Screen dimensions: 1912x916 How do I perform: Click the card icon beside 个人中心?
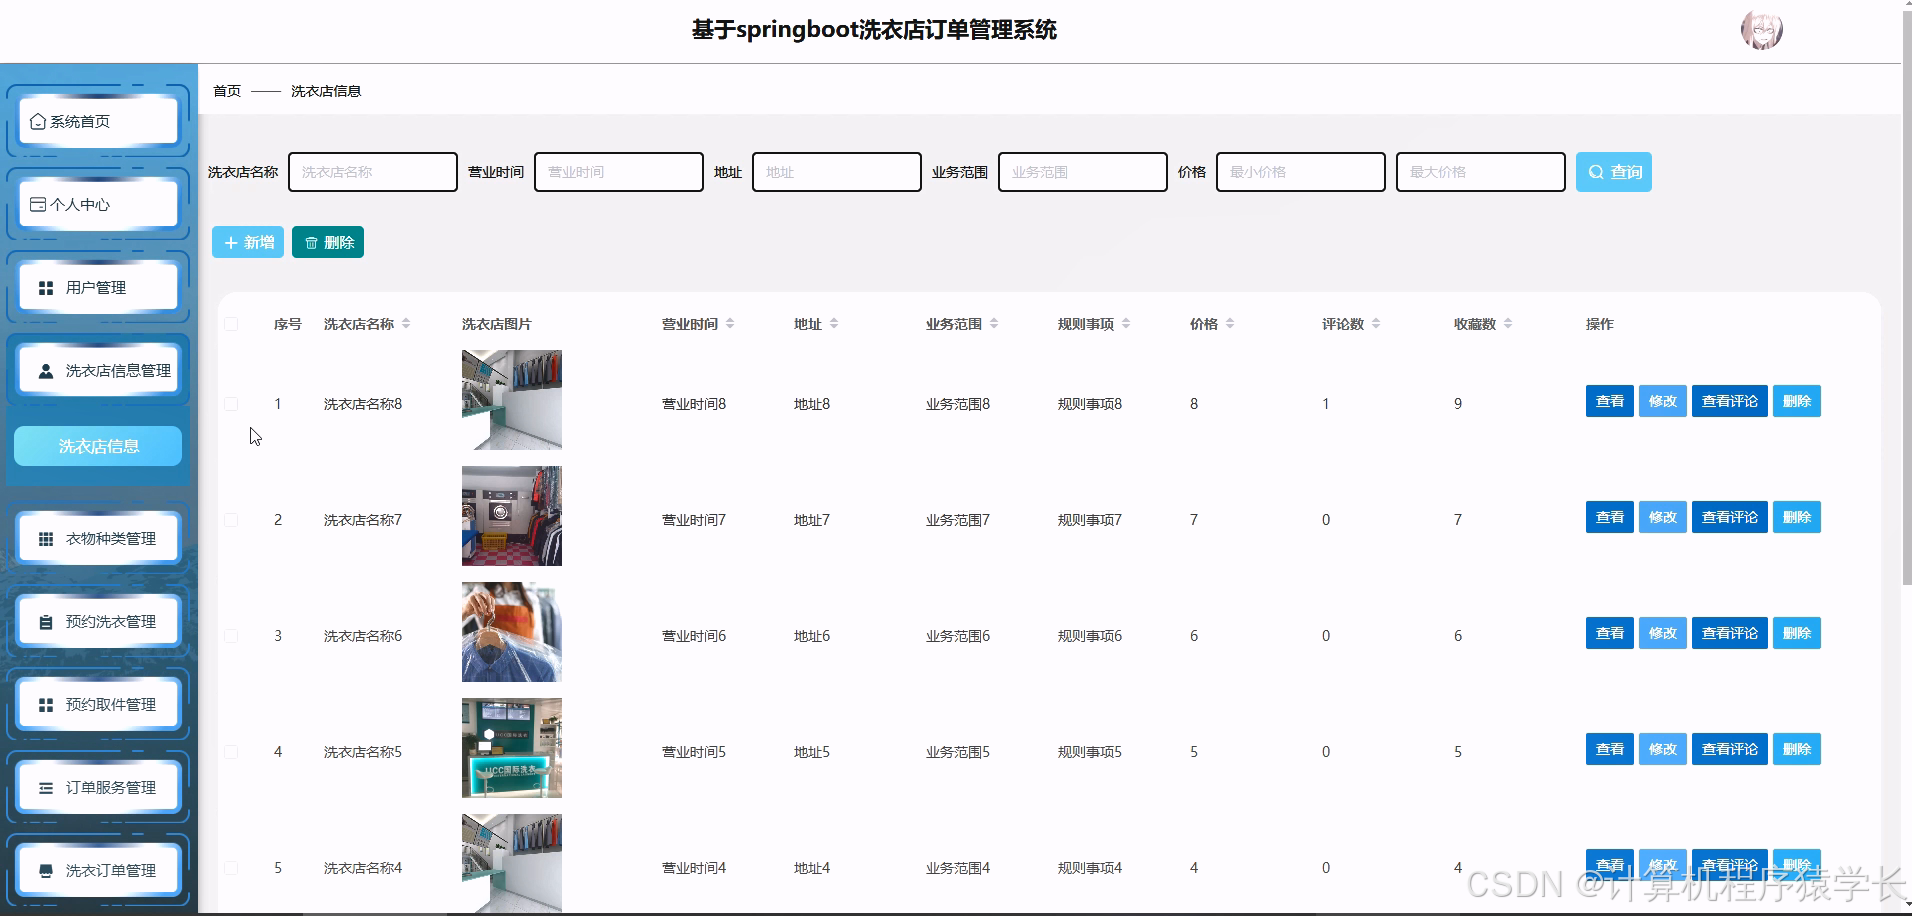38,204
